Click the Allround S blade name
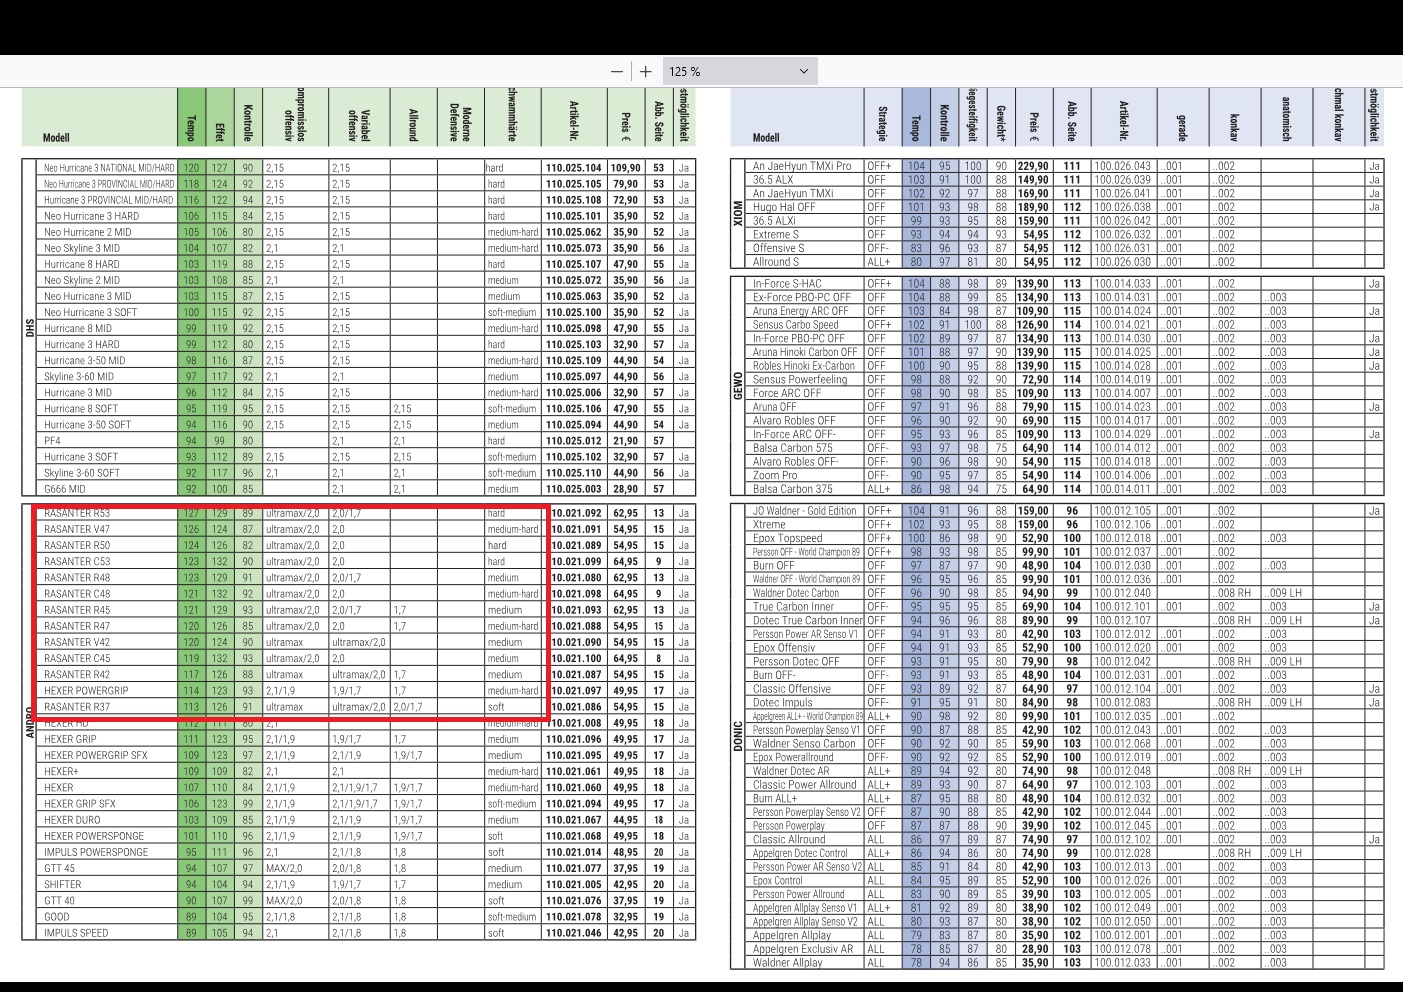Screen dimensions: 1403x992 [776, 262]
